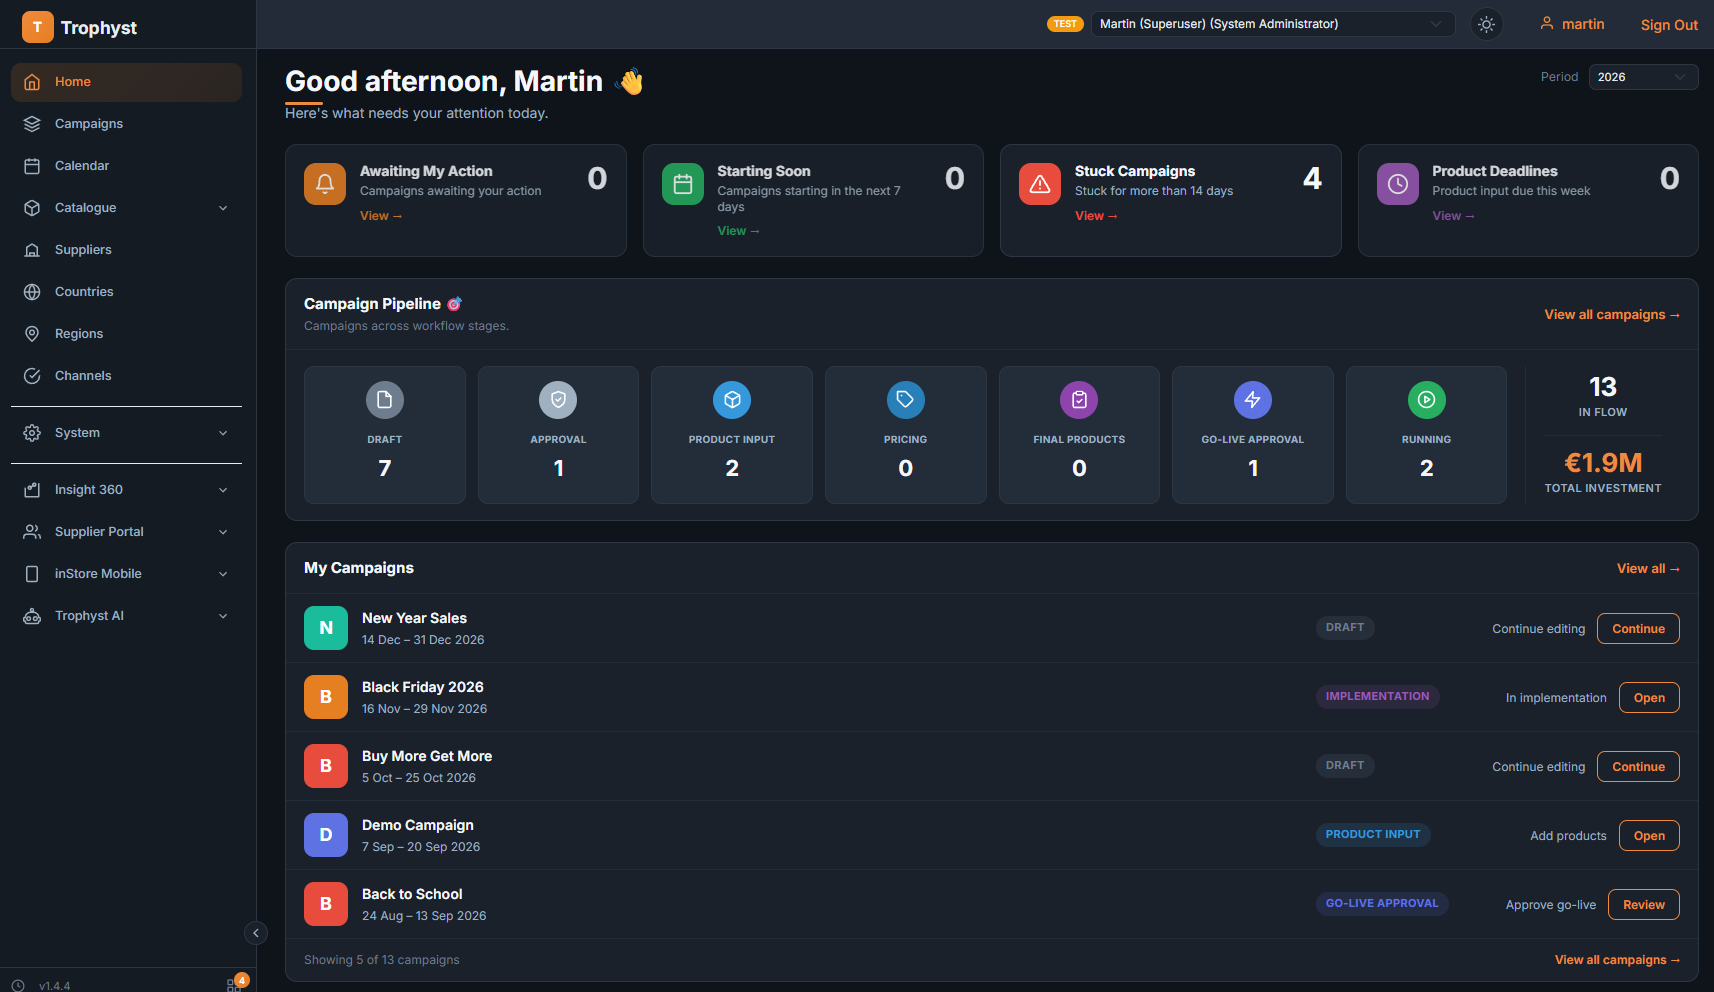This screenshot has width=1714, height=992.
Task: Click View all campaigns at list bottom
Action: coord(1617,960)
